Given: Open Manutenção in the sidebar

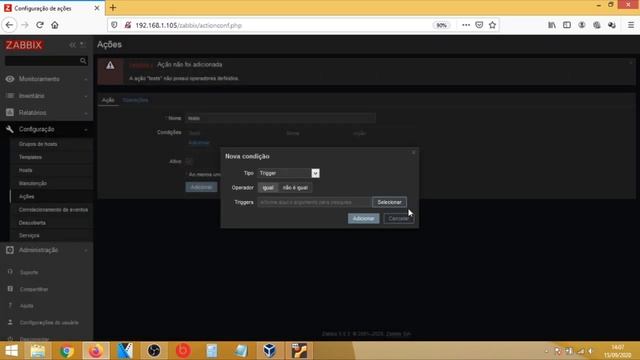Looking at the screenshot, I should pos(33,183).
